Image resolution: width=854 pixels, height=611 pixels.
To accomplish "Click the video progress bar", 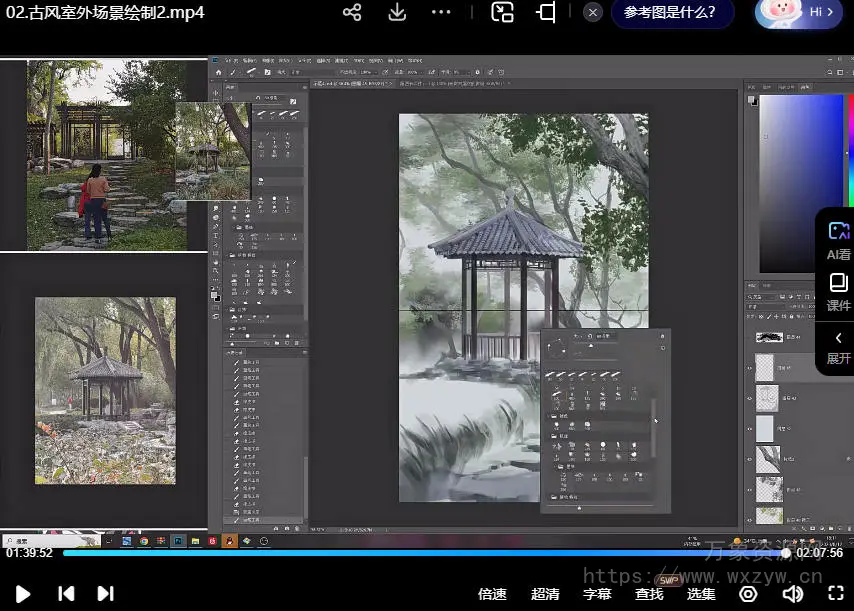I will [420, 552].
